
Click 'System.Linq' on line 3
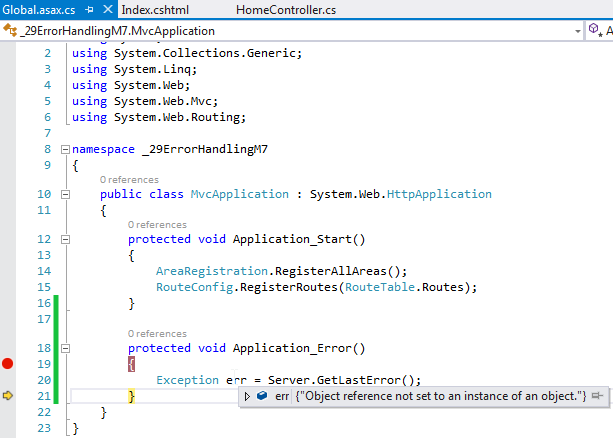[152, 69]
